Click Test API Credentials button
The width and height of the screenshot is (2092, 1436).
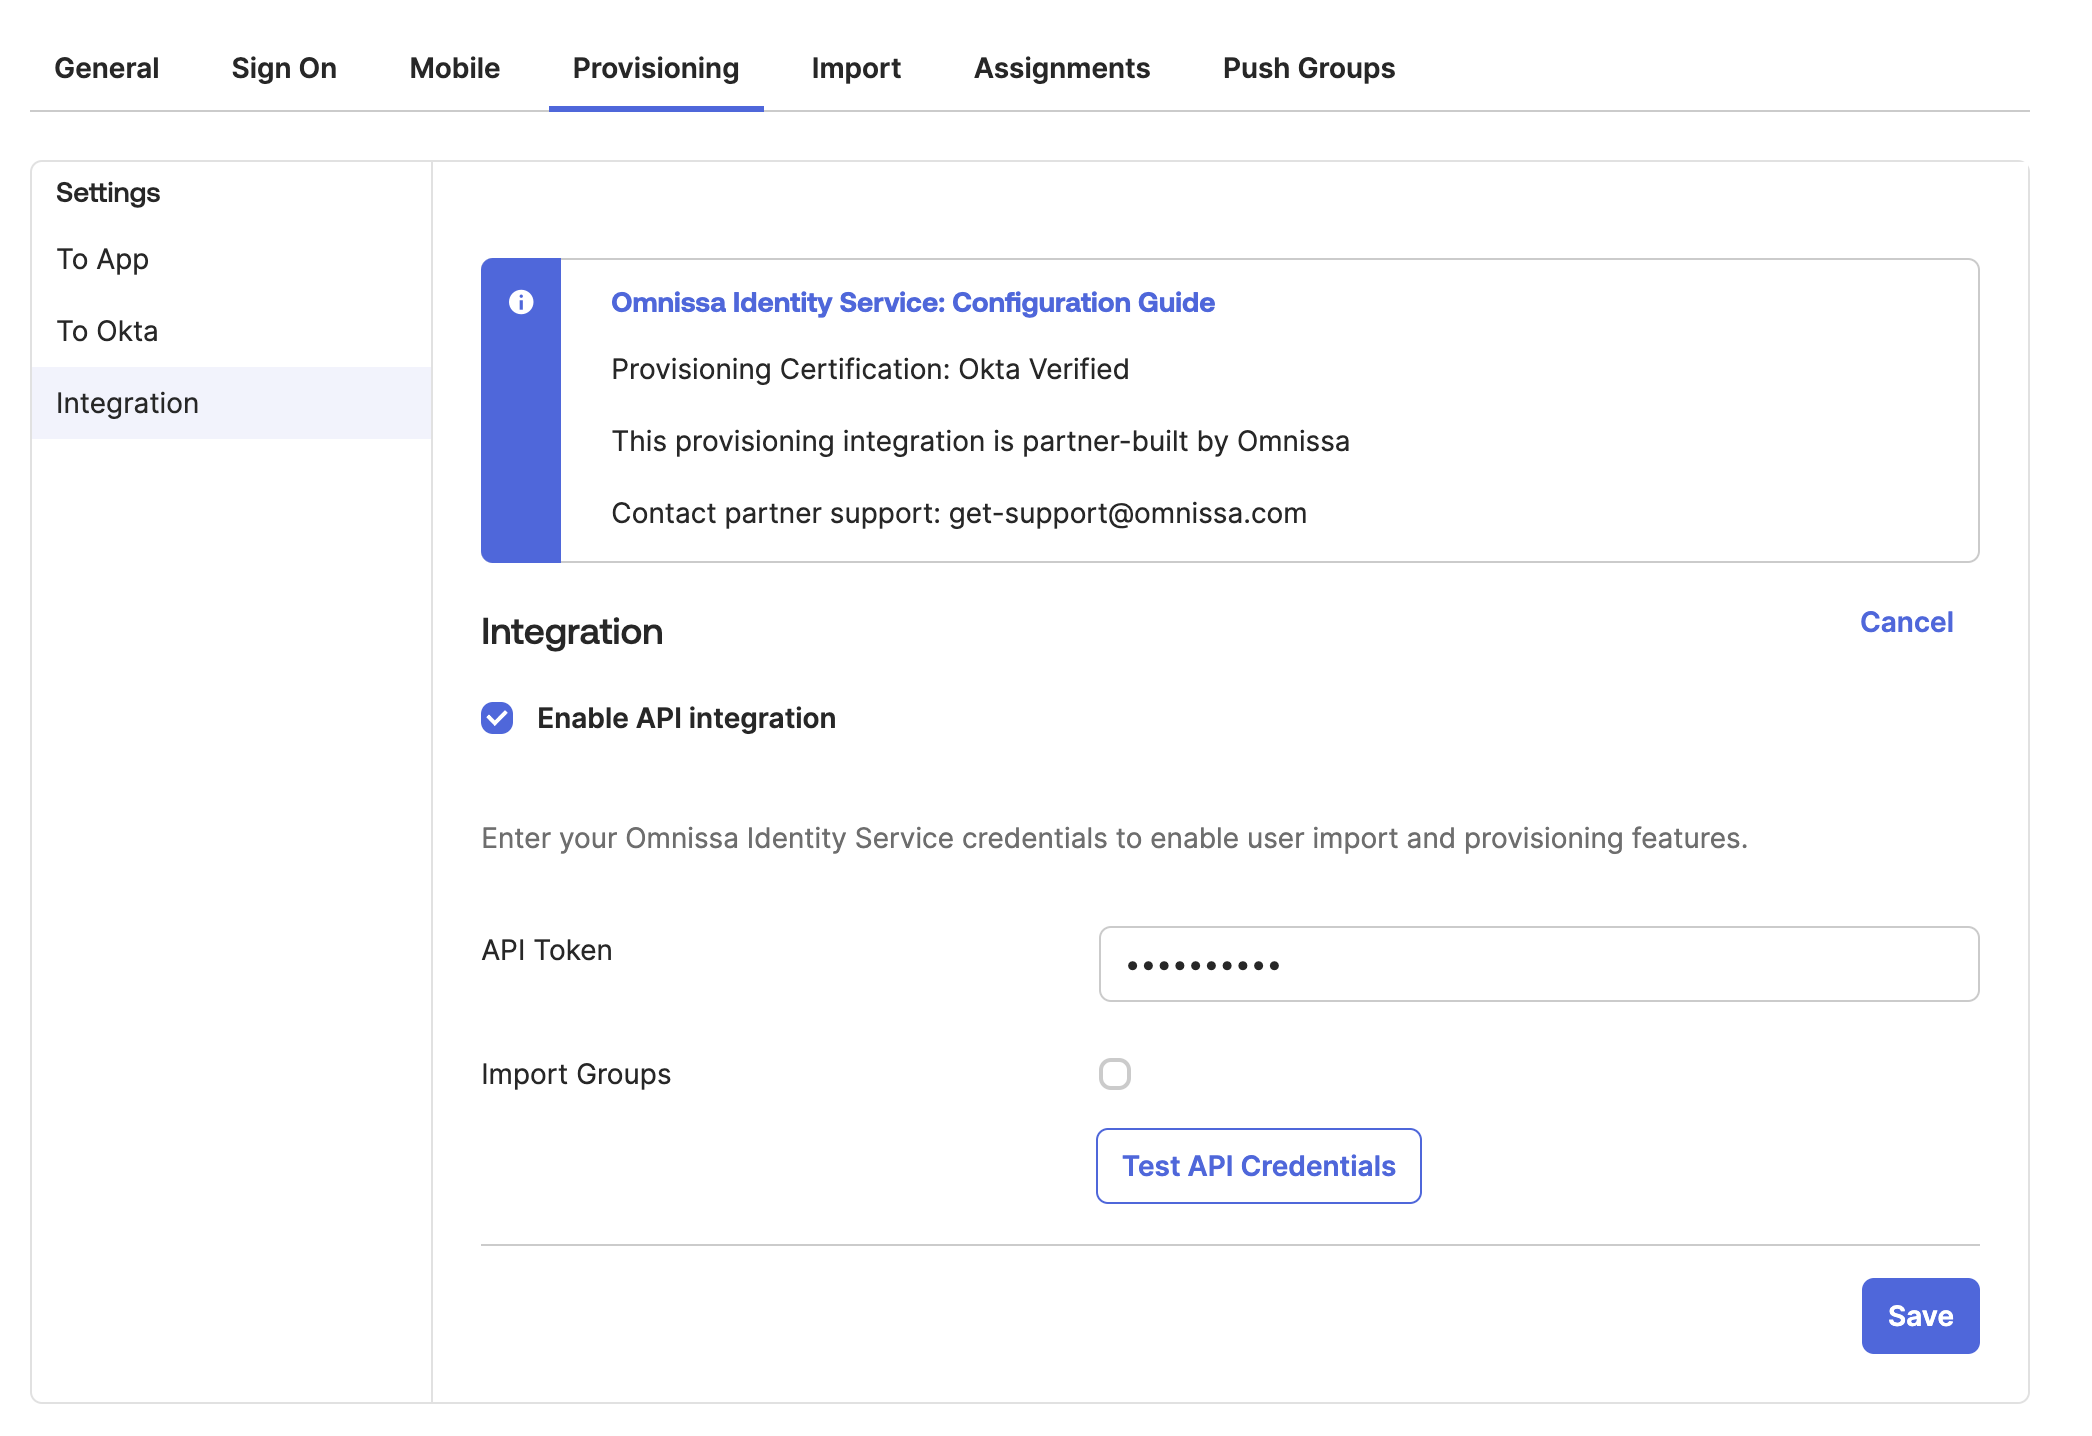point(1259,1166)
